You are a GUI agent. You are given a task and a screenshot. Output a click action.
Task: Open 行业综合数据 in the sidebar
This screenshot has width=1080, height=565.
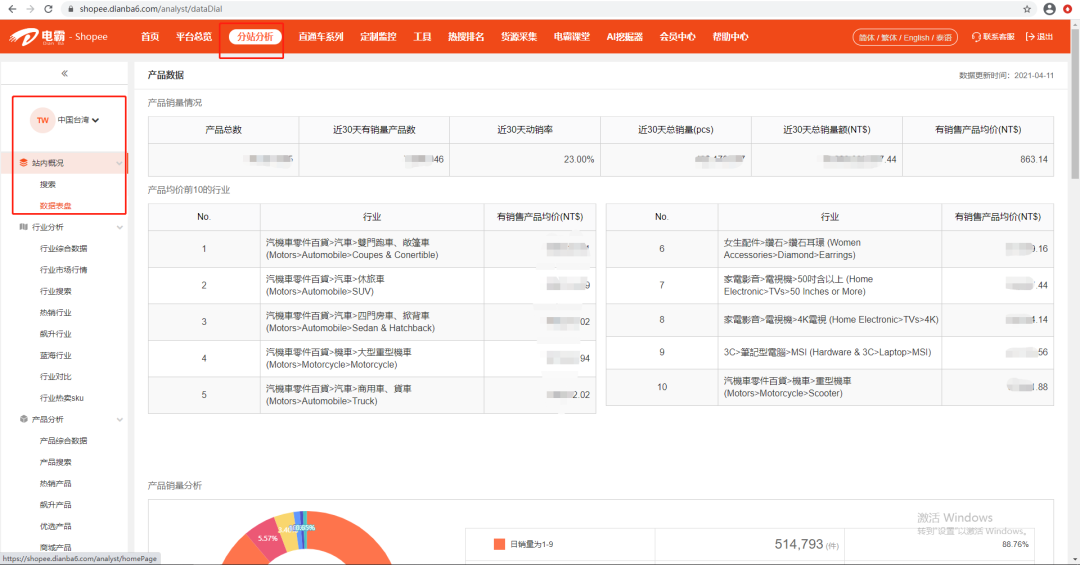[x=63, y=248]
